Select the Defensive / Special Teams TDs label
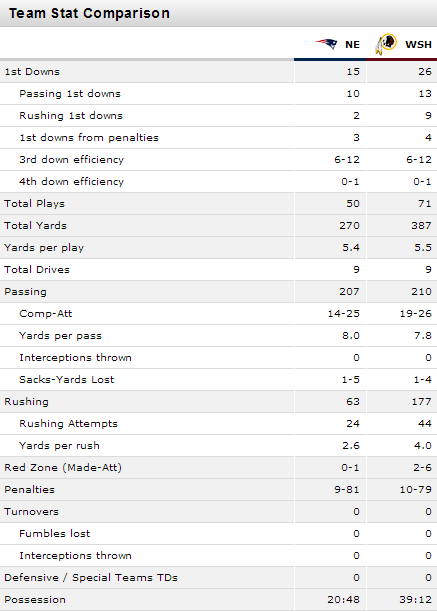437x612 pixels. click(91, 578)
